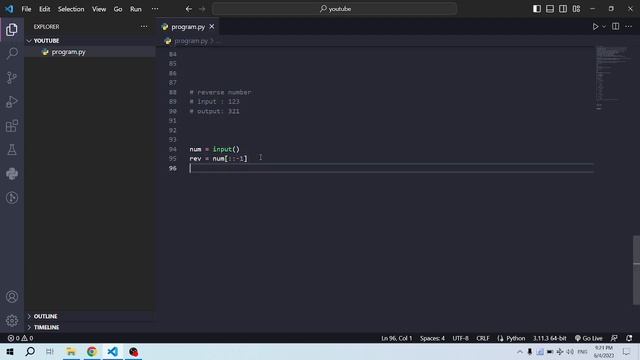
Task: Change encoding via UTF-8 status entry
Action: tap(460, 338)
